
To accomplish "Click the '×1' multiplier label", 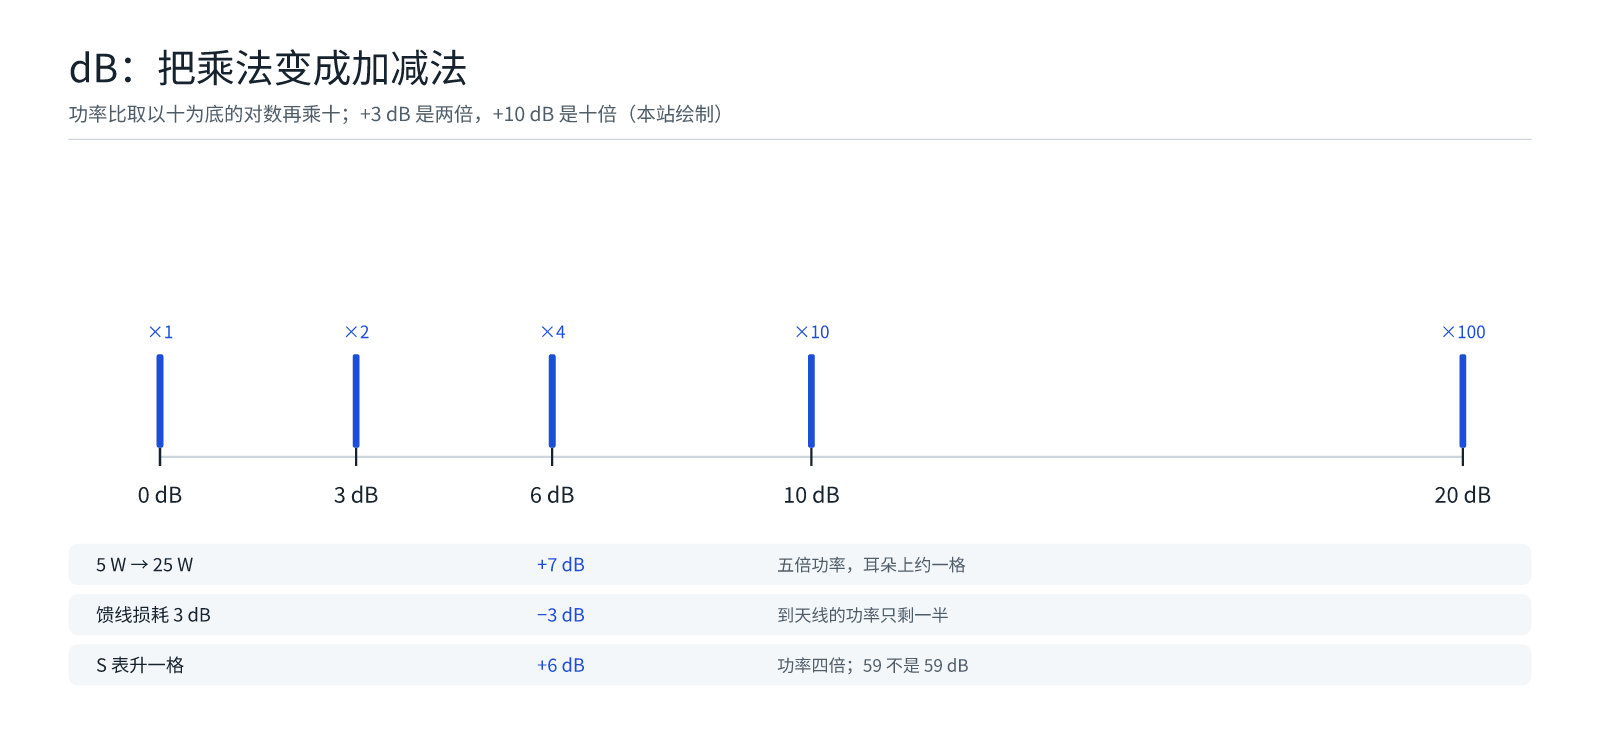I will (160, 332).
